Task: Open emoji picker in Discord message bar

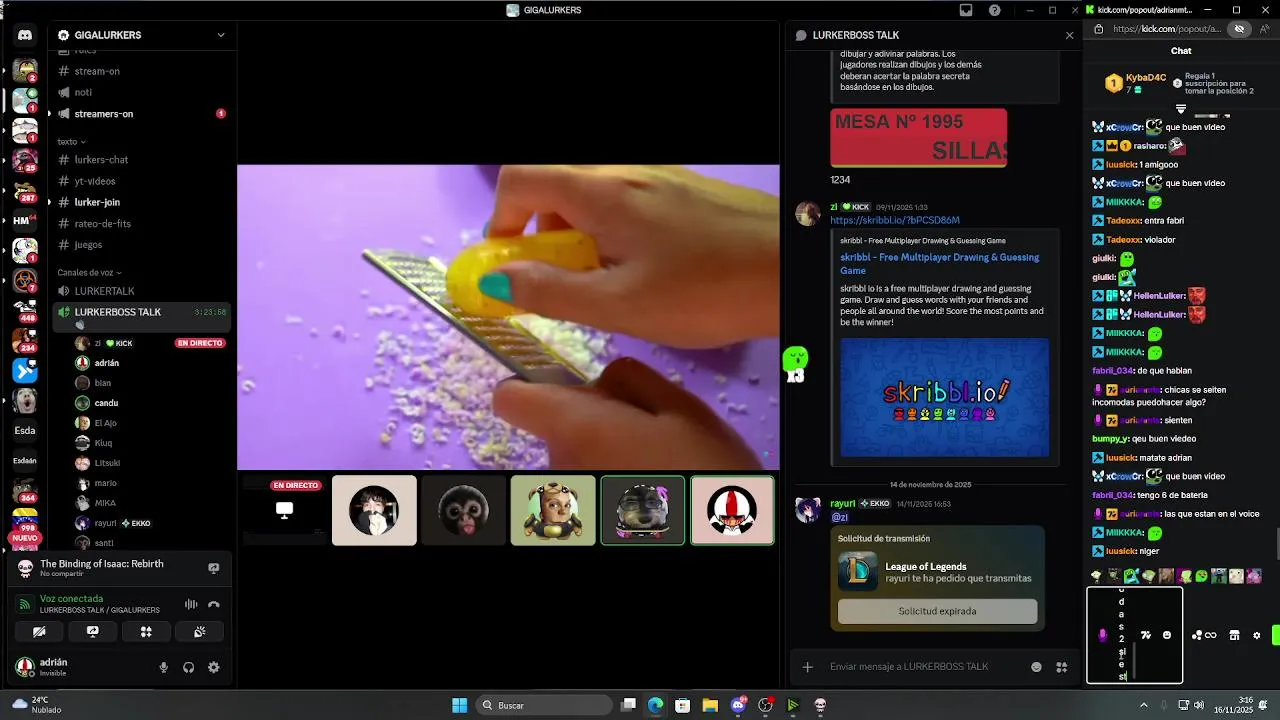Action: pos(1036,667)
